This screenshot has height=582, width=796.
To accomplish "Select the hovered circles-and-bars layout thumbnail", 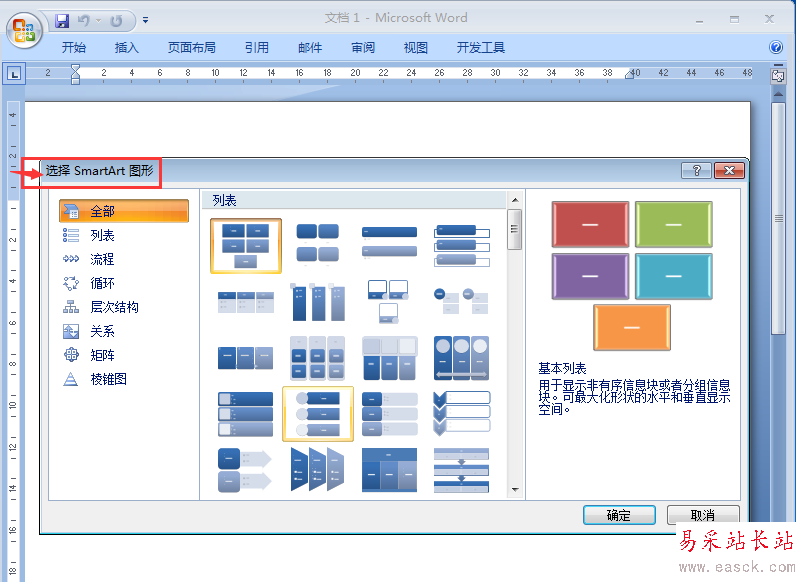I will [318, 413].
